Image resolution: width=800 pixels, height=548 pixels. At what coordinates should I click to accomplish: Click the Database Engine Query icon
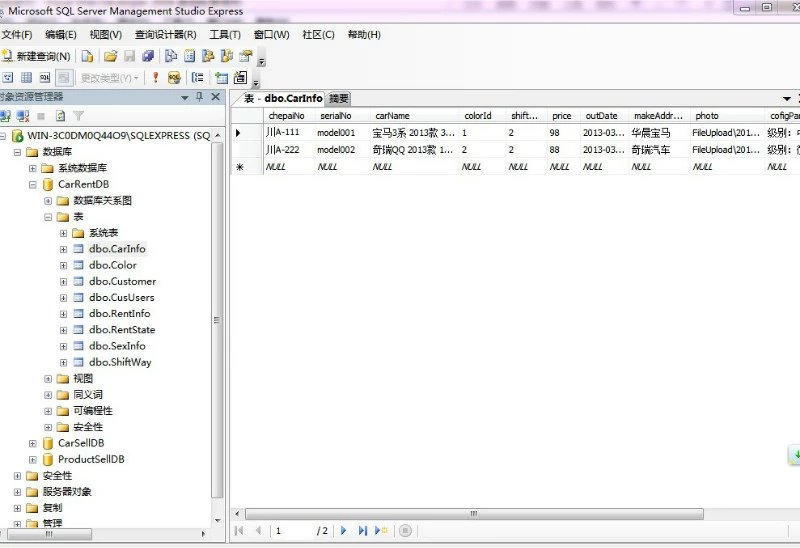[88, 56]
